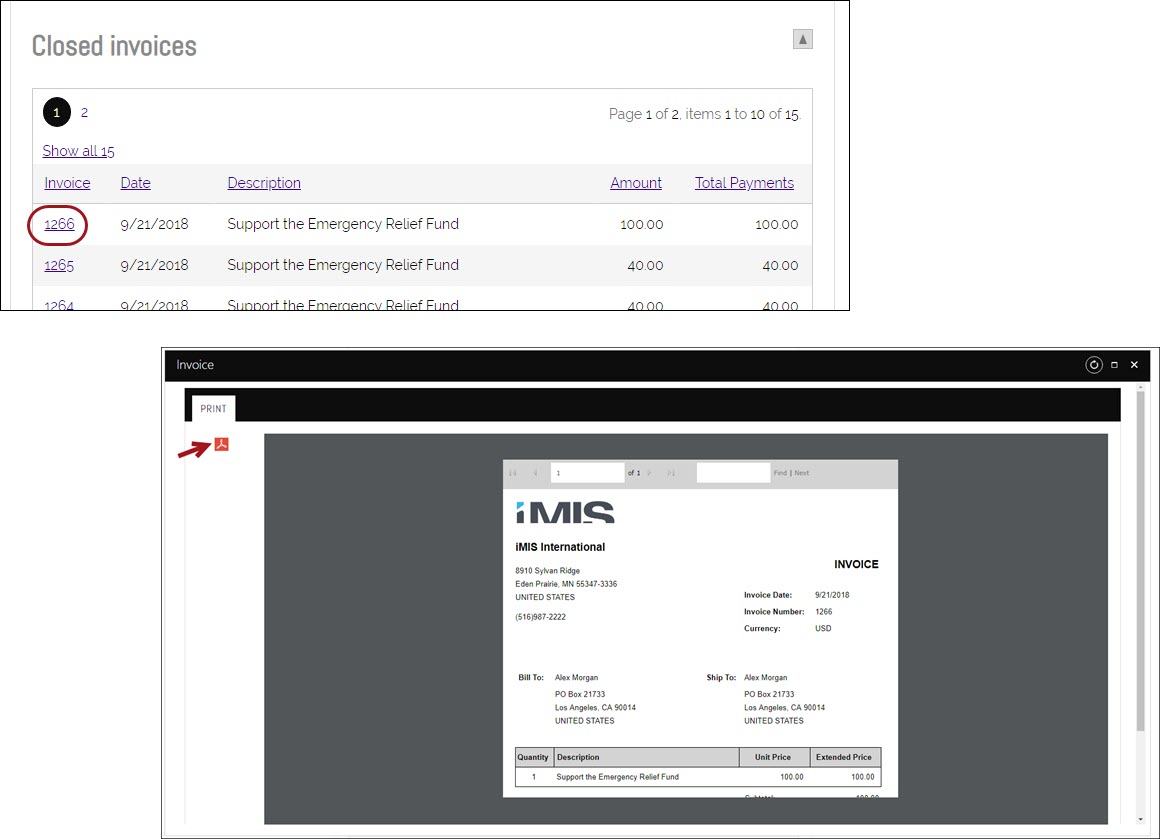Click invoice number value 1266 in report
The width and height of the screenshot is (1161, 839).
pyautogui.click(x=823, y=612)
